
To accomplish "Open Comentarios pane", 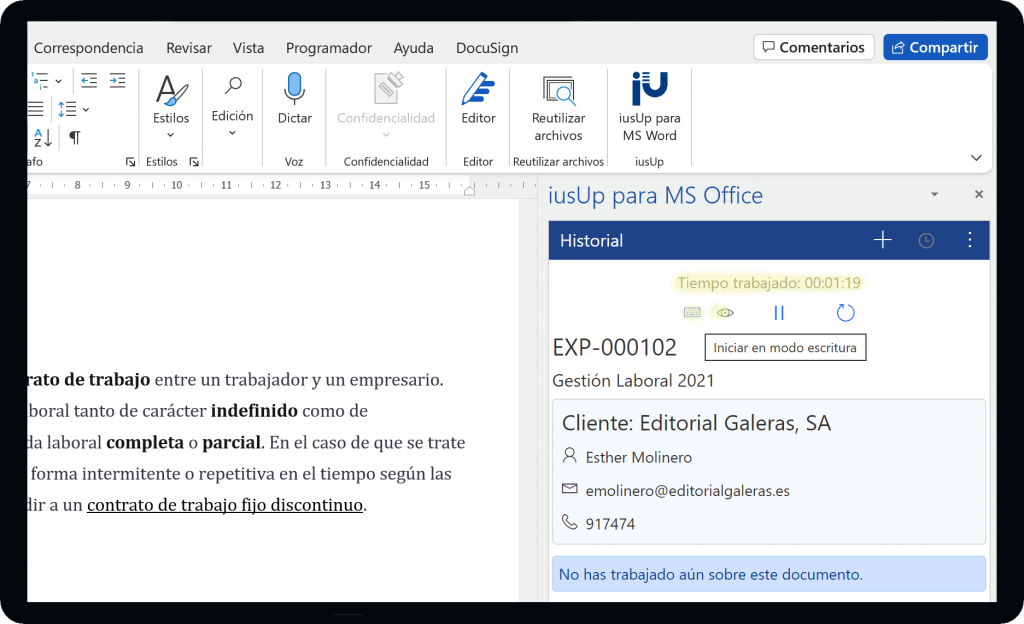I will point(814,47).
